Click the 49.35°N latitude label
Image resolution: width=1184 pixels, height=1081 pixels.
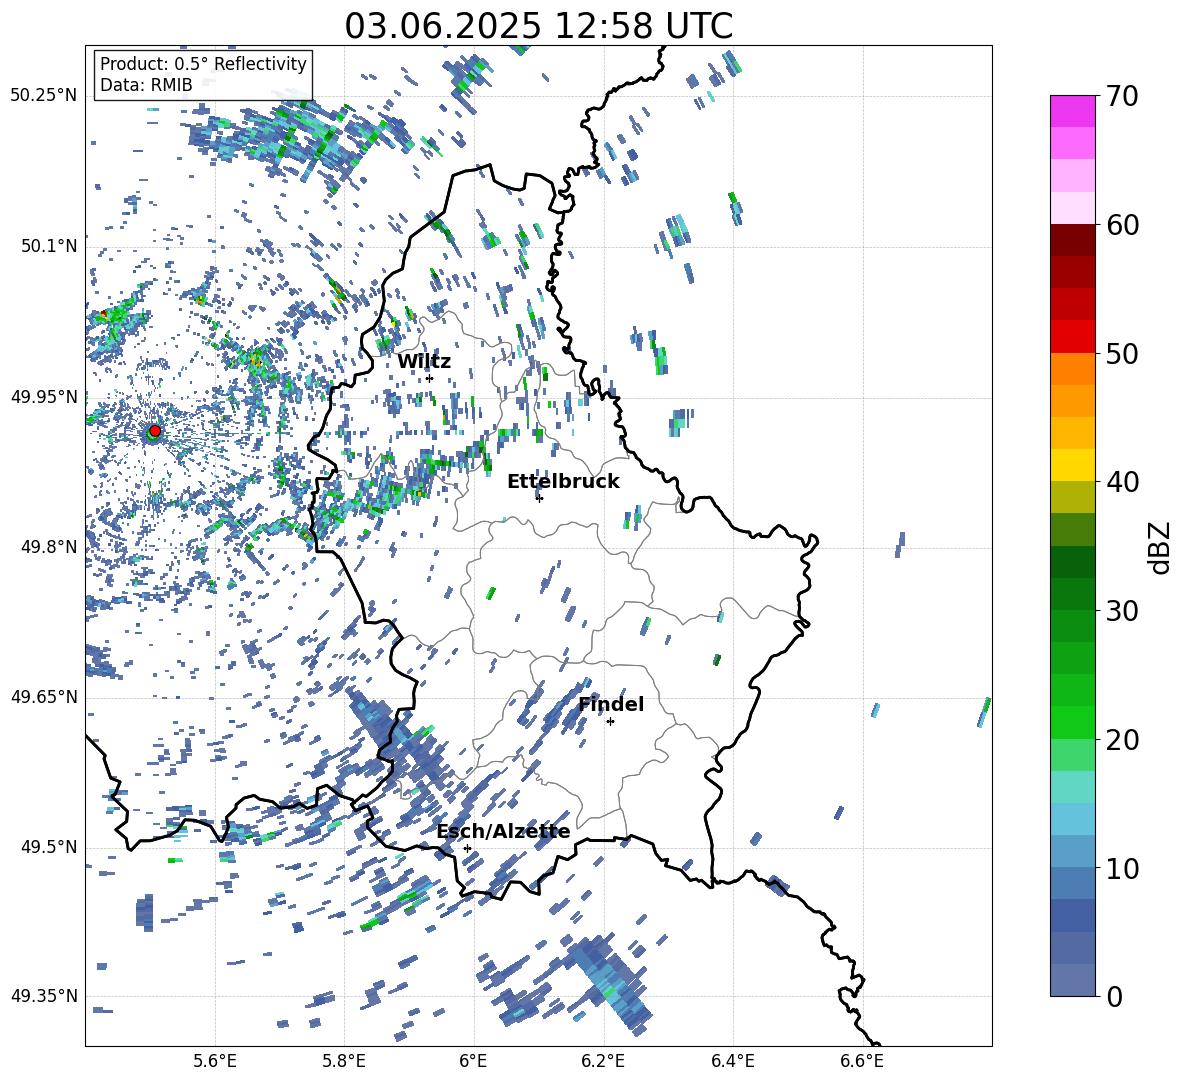point(44,996)
